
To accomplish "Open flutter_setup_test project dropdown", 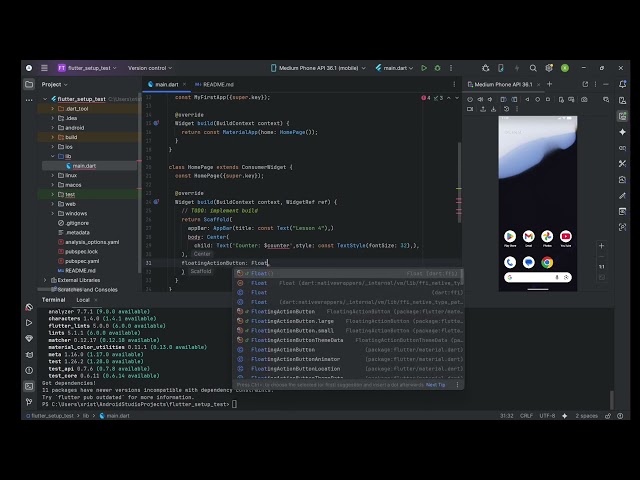I will click(x=87, y=68).
